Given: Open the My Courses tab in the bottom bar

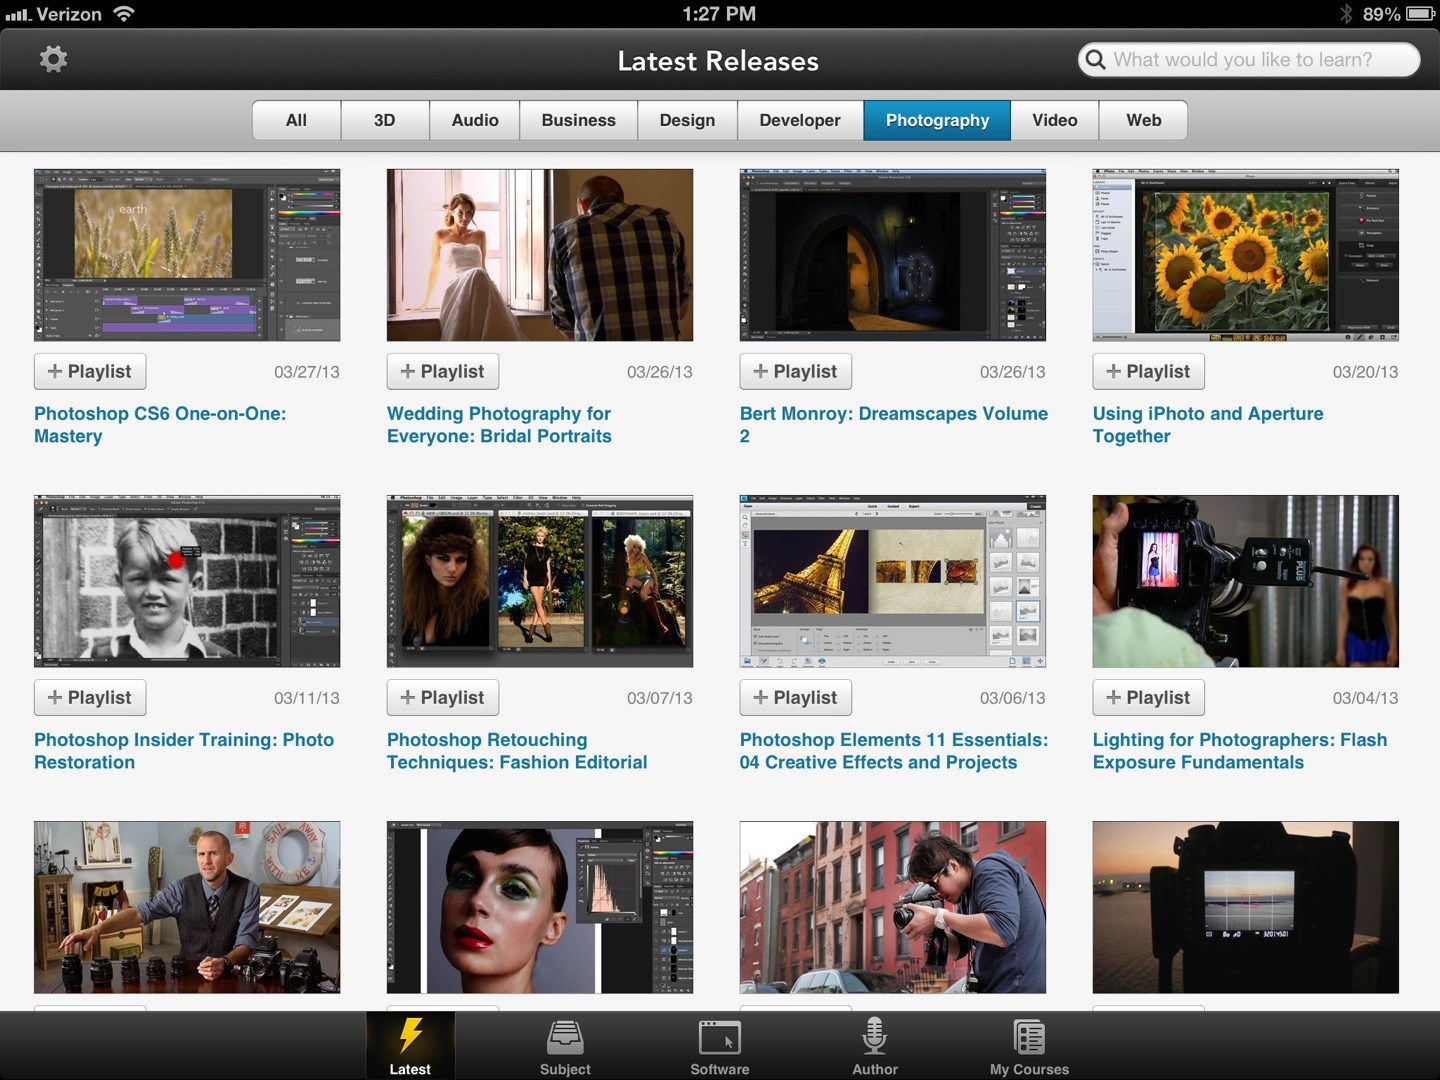Looking at the screenshot, I should [x=1030, y=1046].
